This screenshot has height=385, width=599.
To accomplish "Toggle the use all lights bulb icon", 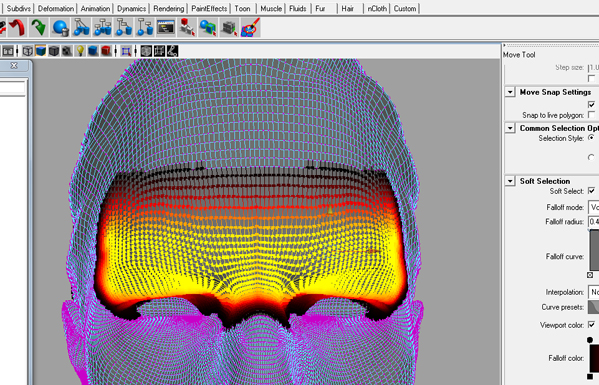I will pyautogui.click(x=80, y=51).
